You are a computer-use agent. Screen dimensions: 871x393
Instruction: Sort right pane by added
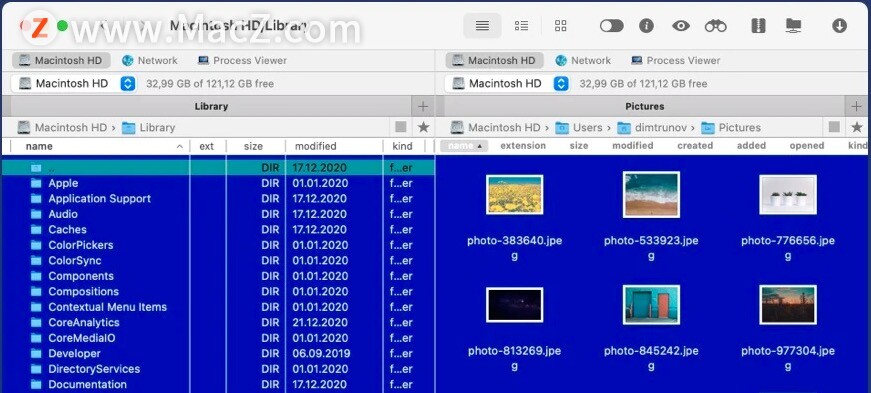coord(751,146)
